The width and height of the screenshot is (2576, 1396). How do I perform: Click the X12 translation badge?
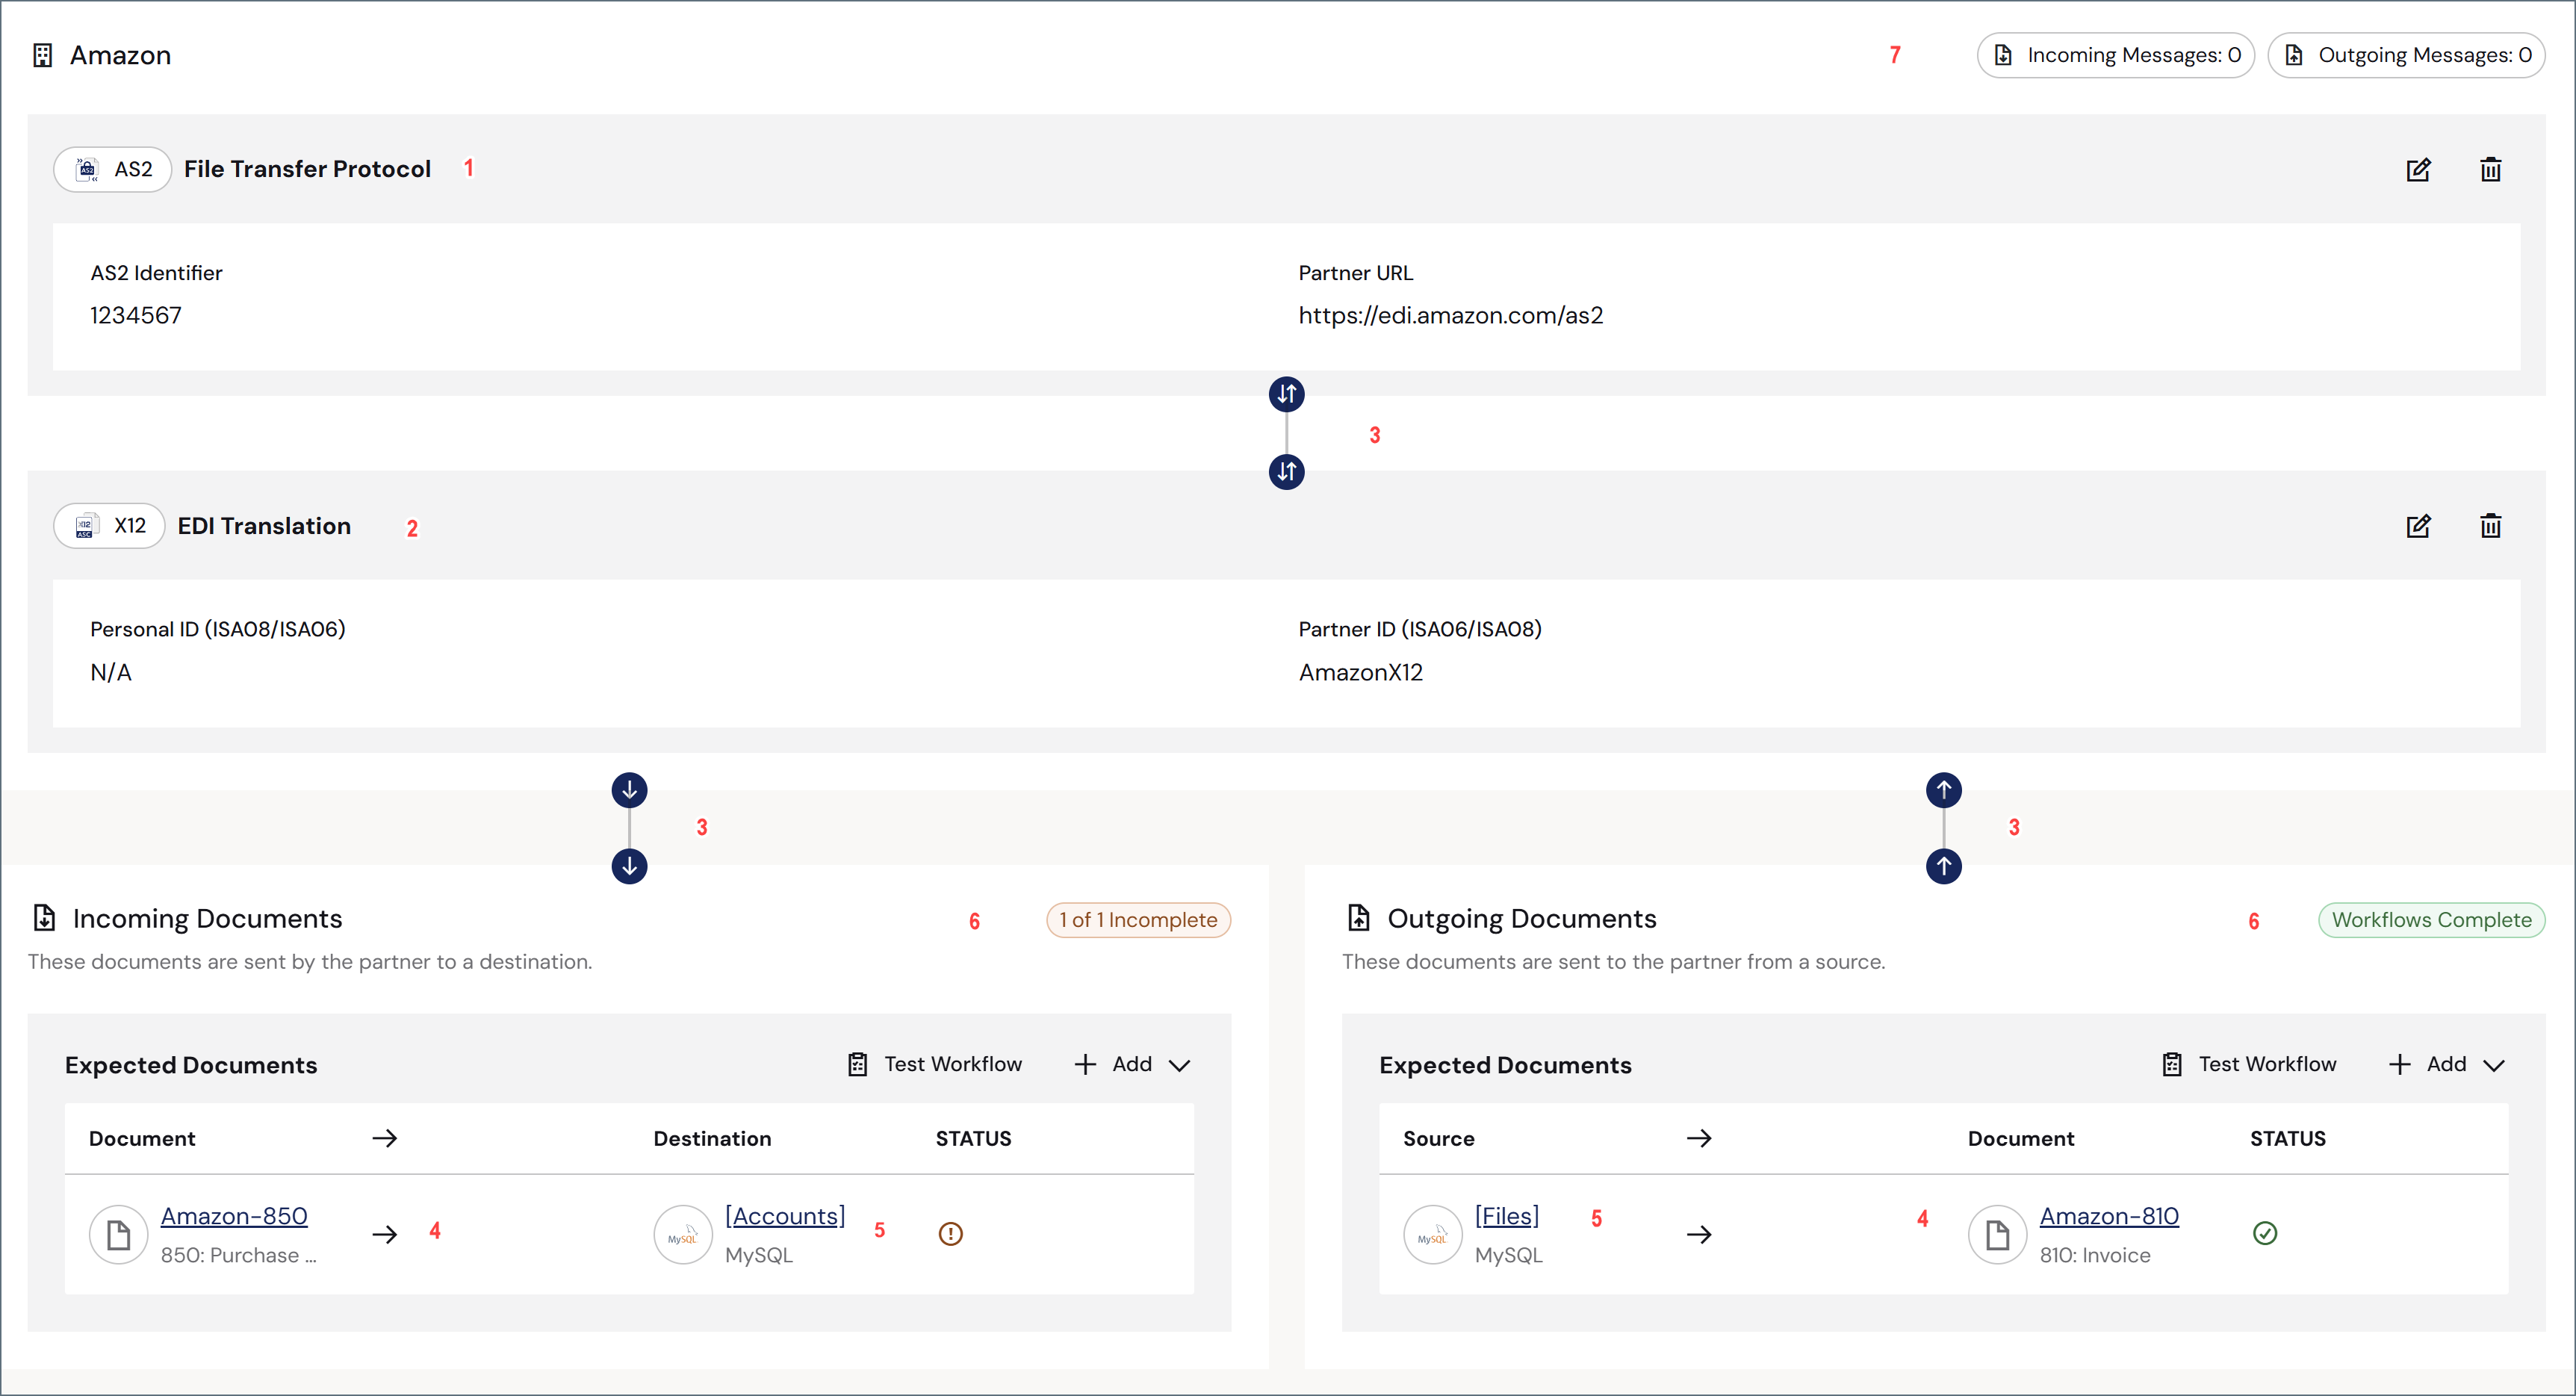tap(109, 526)
